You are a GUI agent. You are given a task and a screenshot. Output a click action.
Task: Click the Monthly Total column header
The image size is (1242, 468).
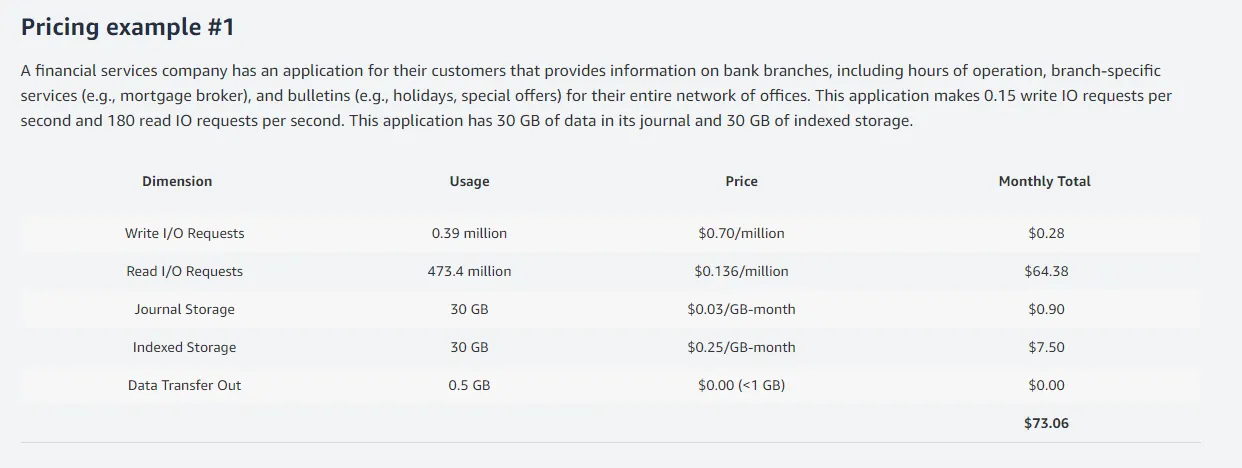1045,181
